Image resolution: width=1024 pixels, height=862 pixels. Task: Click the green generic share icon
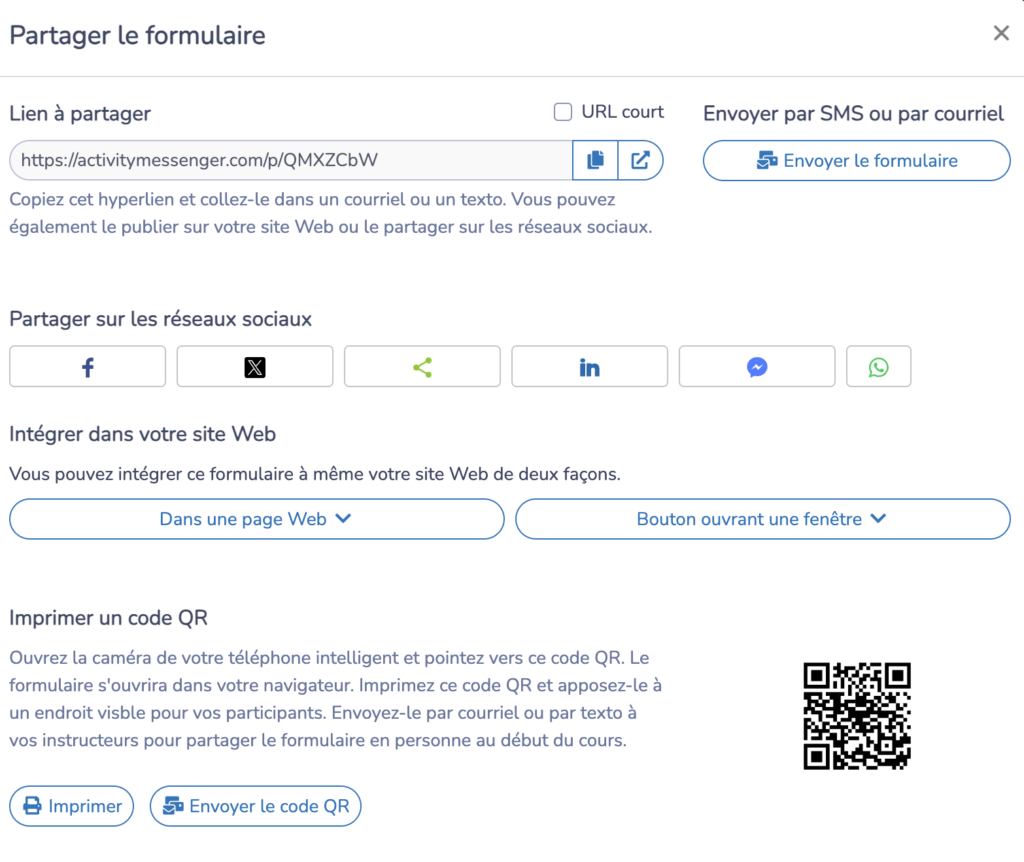click(x=422, y=367)
